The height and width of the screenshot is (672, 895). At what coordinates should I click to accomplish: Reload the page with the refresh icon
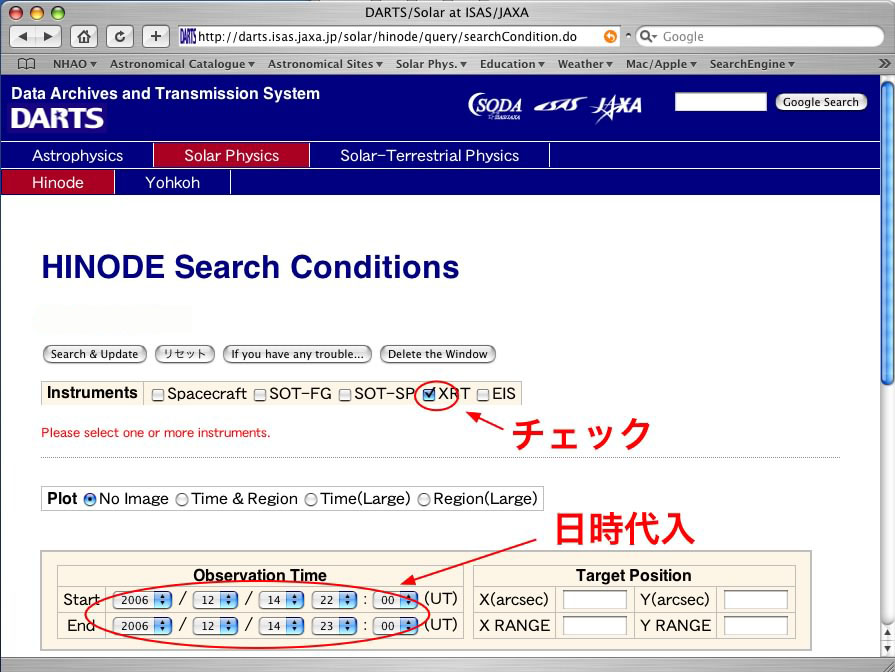point(120,37)
